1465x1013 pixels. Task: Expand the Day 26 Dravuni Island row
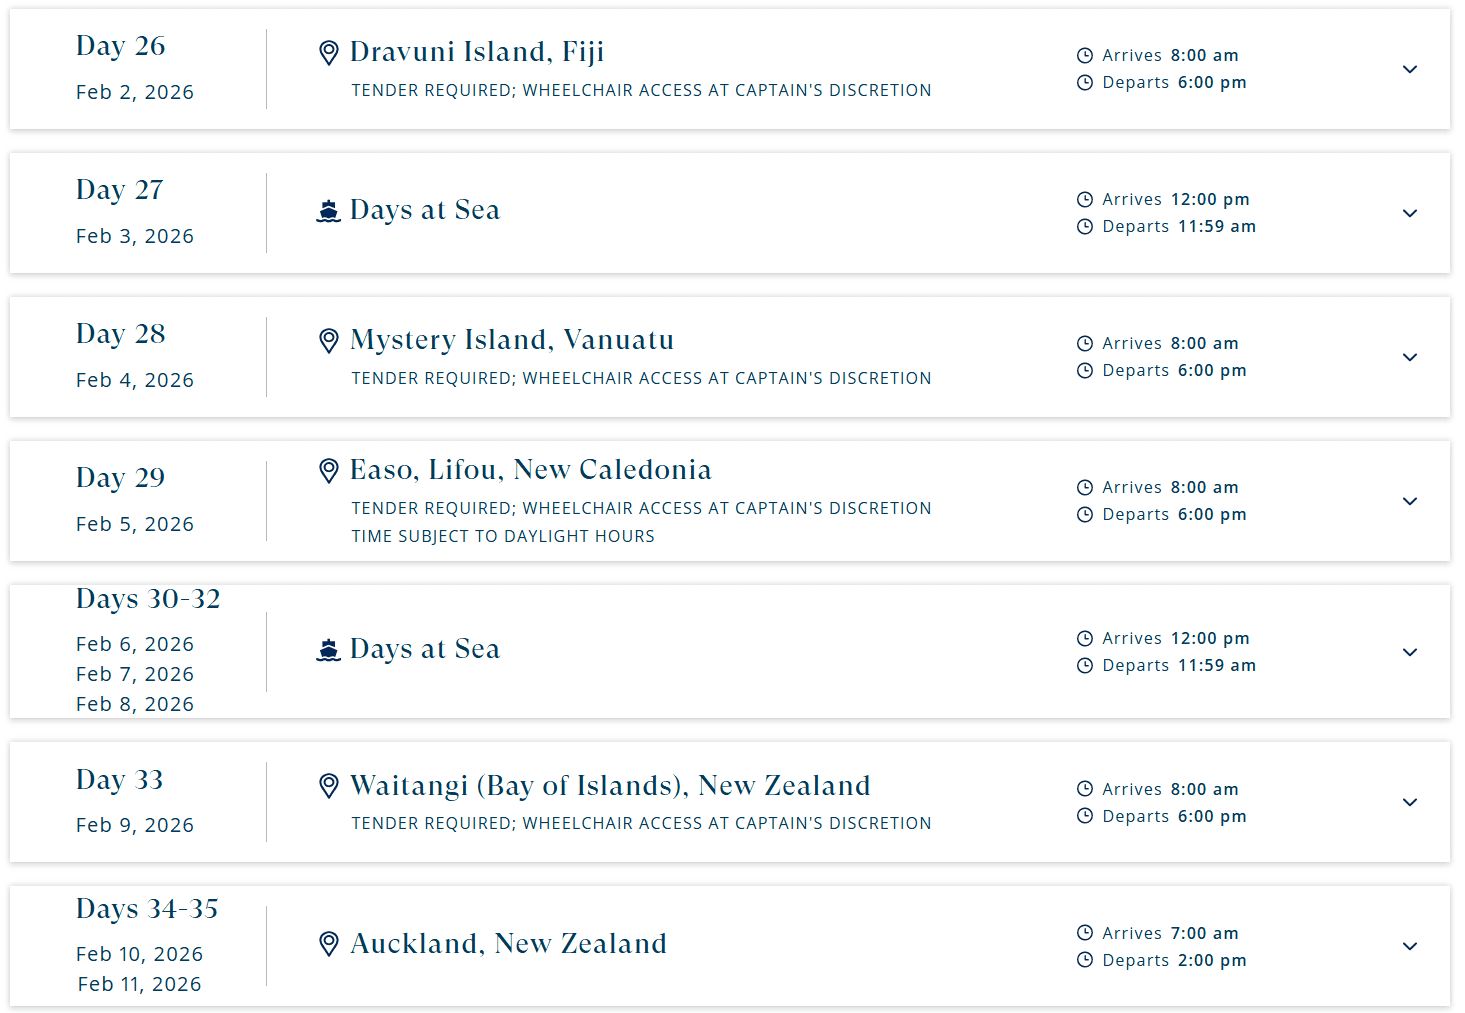coord(1410,69)
